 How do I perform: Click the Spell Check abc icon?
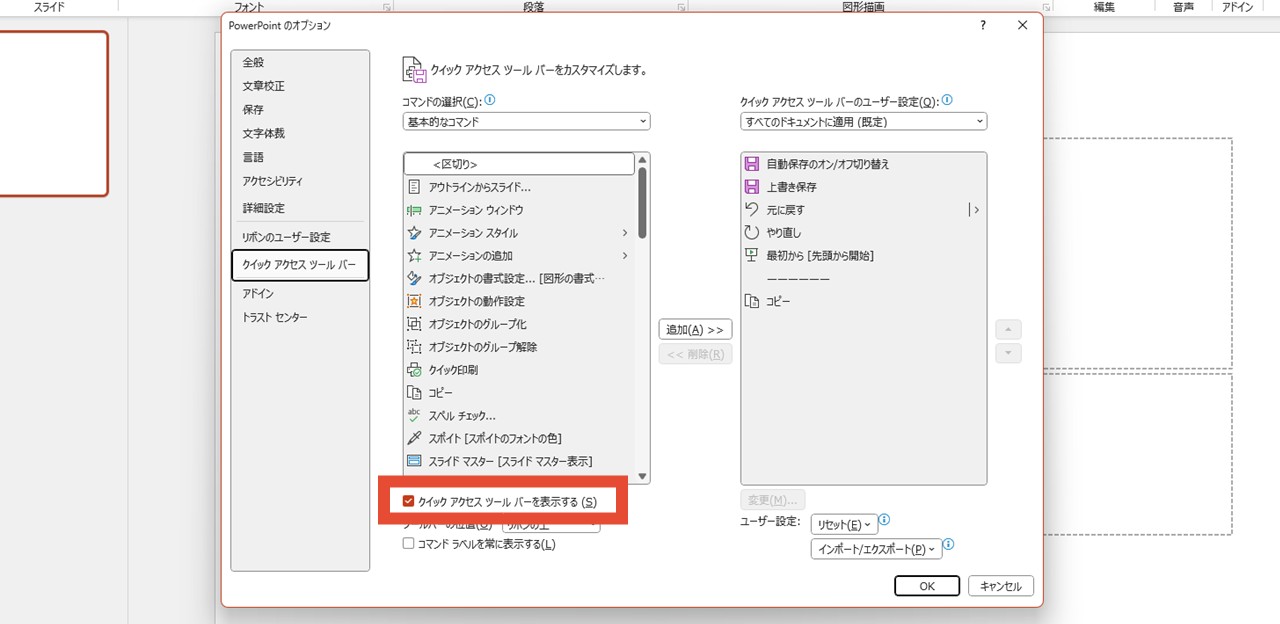point(414,415)
